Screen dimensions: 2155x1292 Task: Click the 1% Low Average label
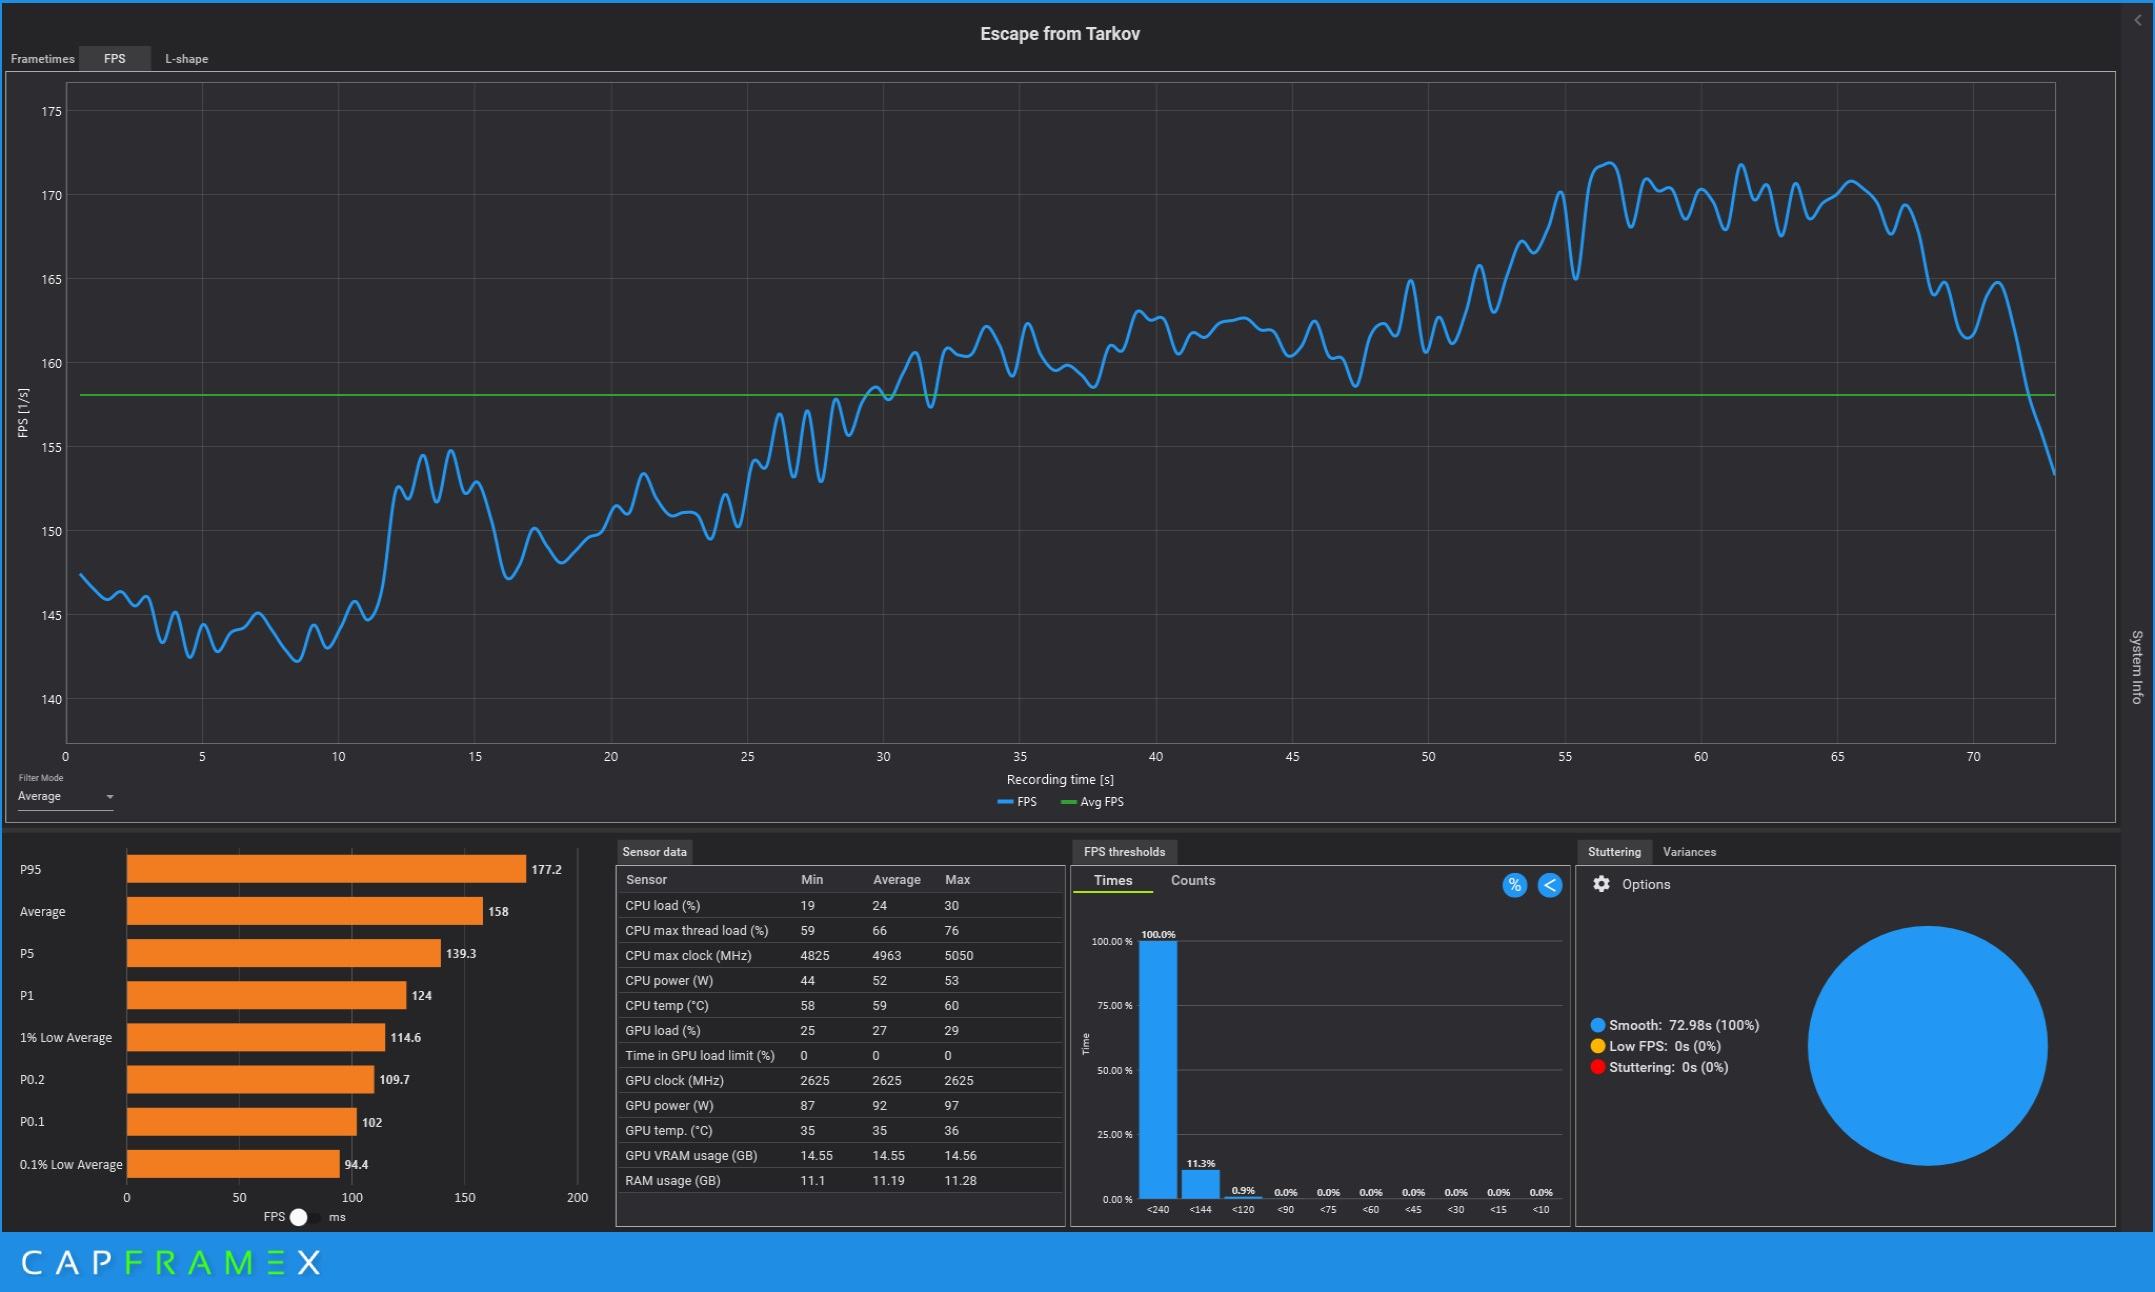[66, 1037]
